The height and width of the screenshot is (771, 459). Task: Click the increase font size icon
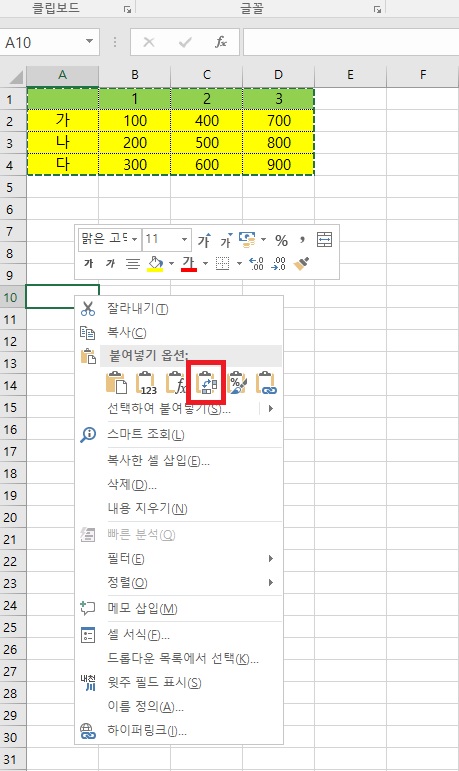tap(204, 240)
